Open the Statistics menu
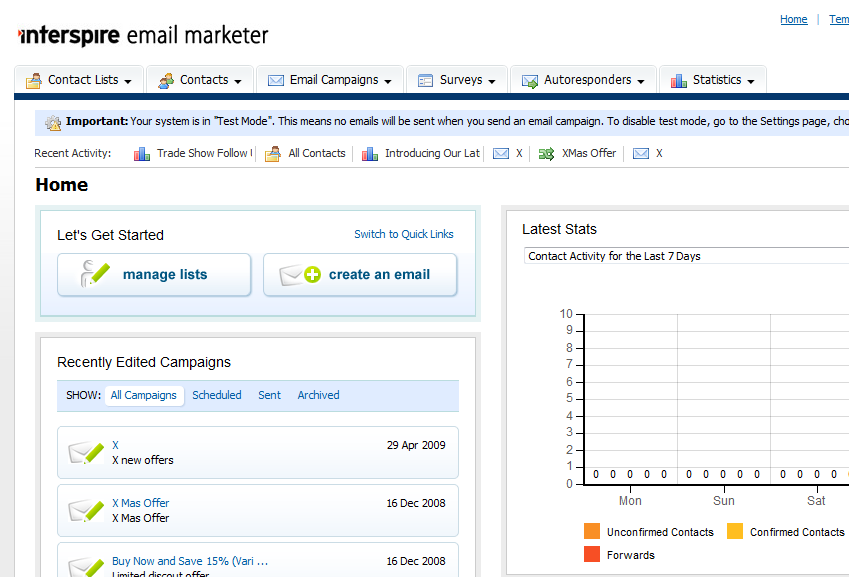 pyautogui.click(x=713, y=80)
